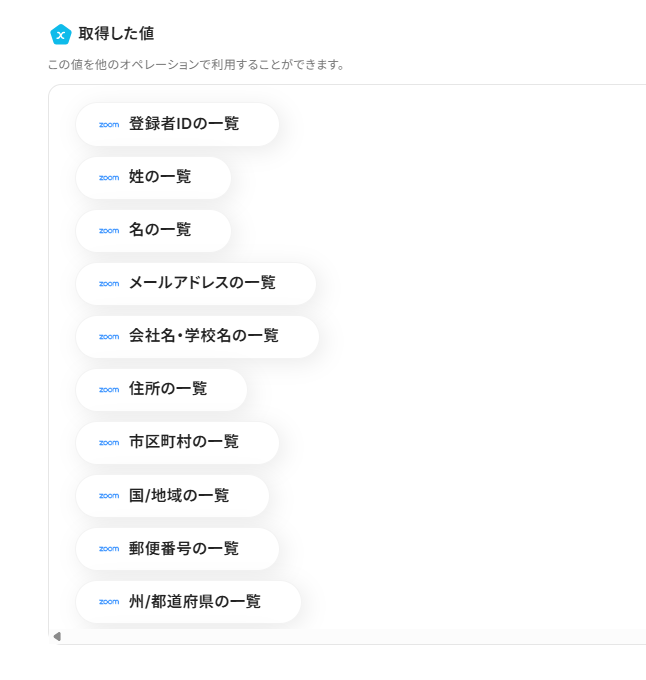Click the horizontal scrollbar left arrow
The image size is (646, 680).
[57, 637]
